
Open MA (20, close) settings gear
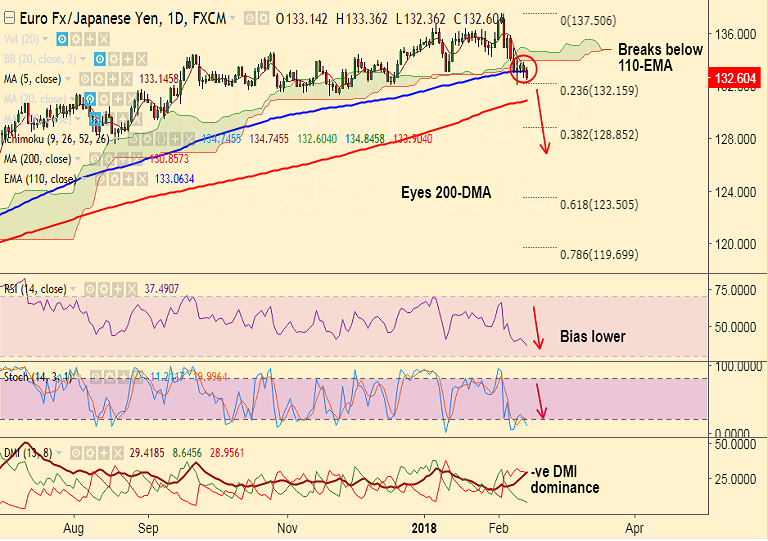103,99
